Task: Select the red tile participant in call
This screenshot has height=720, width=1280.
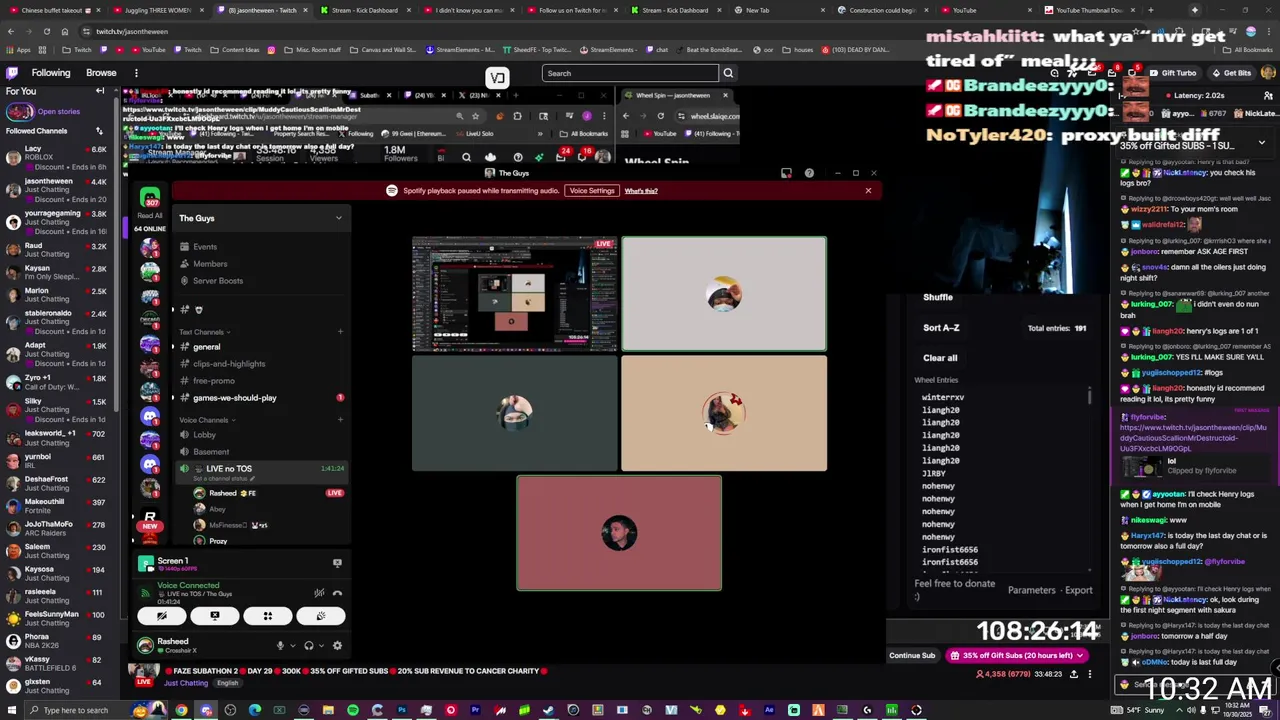Action: pyautogui.click(x=619, y=533)
